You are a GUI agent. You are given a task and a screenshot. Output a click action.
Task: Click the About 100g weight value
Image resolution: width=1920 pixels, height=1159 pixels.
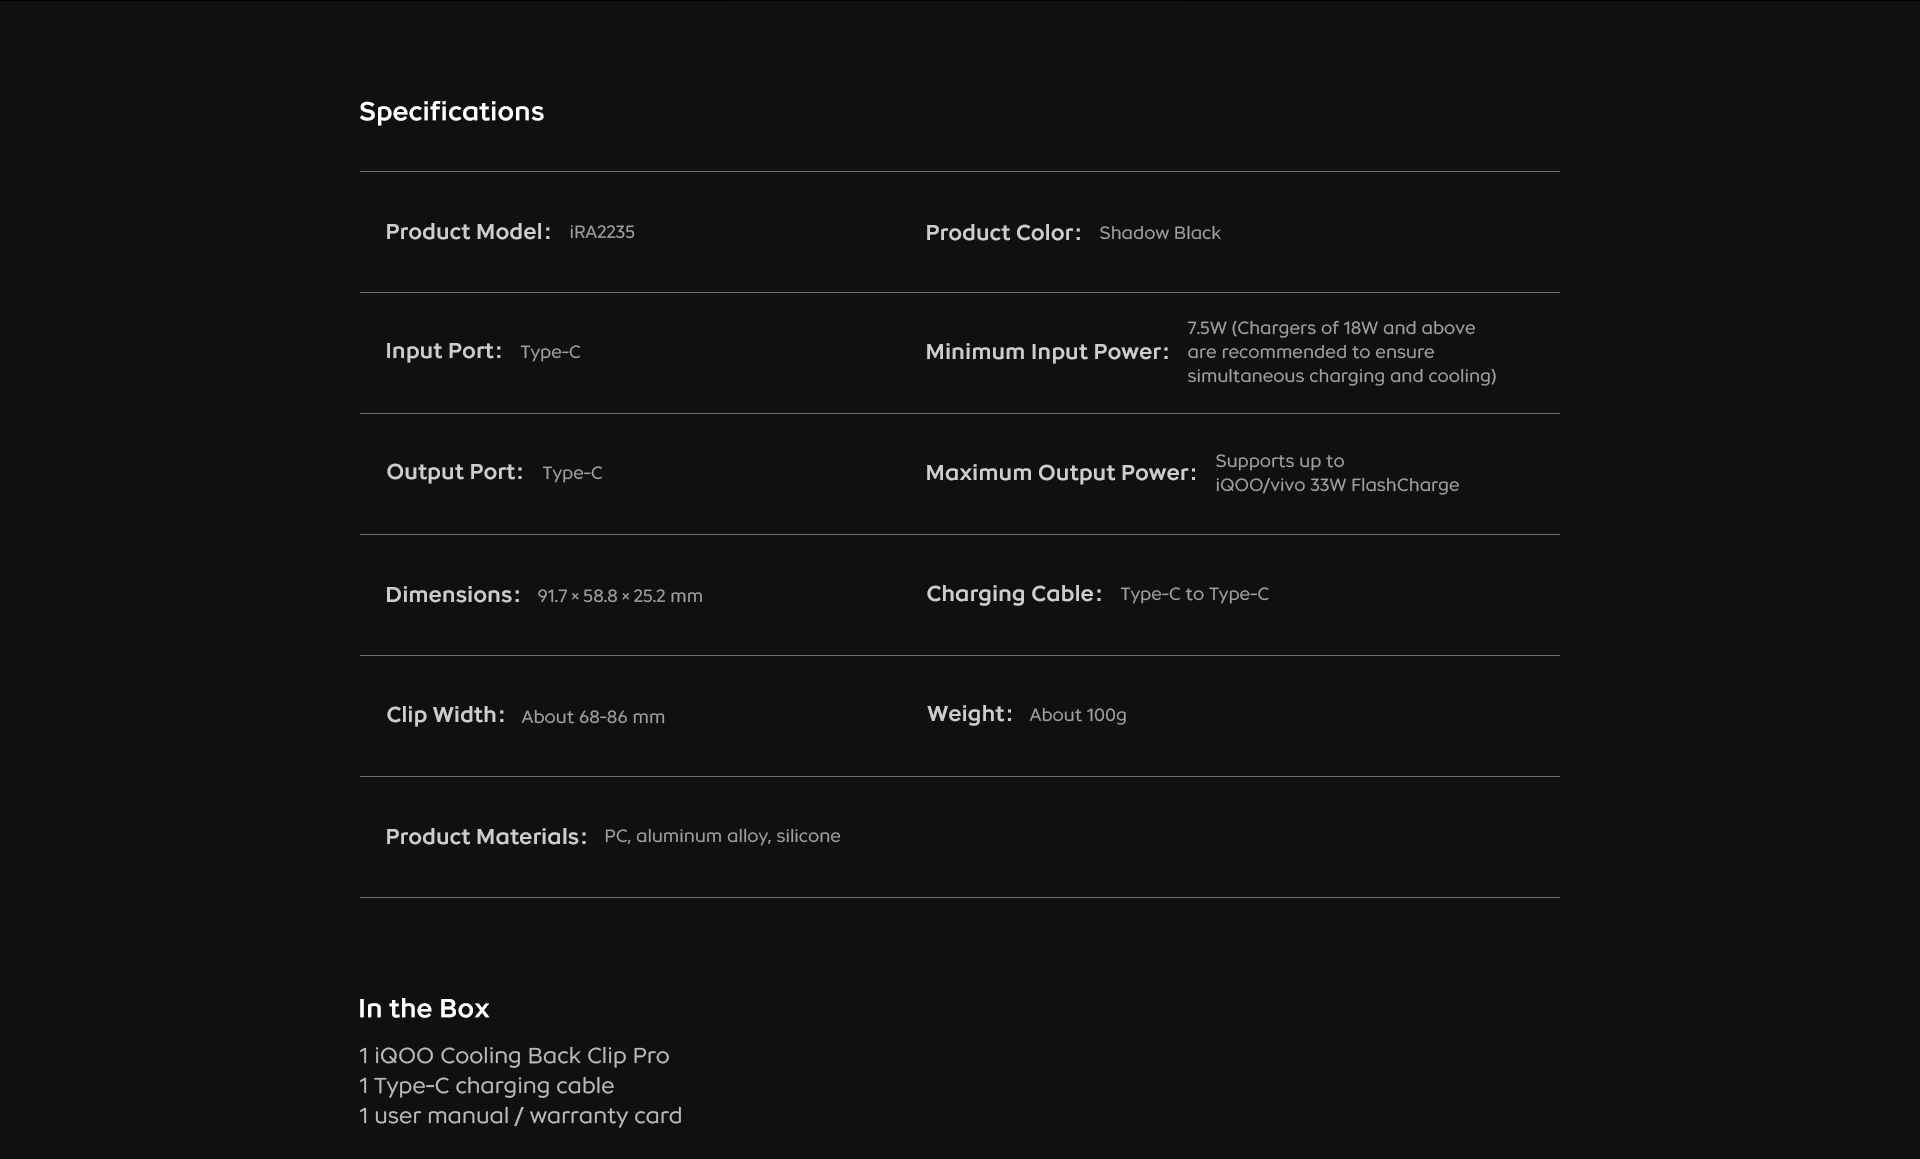point(1077,715)
